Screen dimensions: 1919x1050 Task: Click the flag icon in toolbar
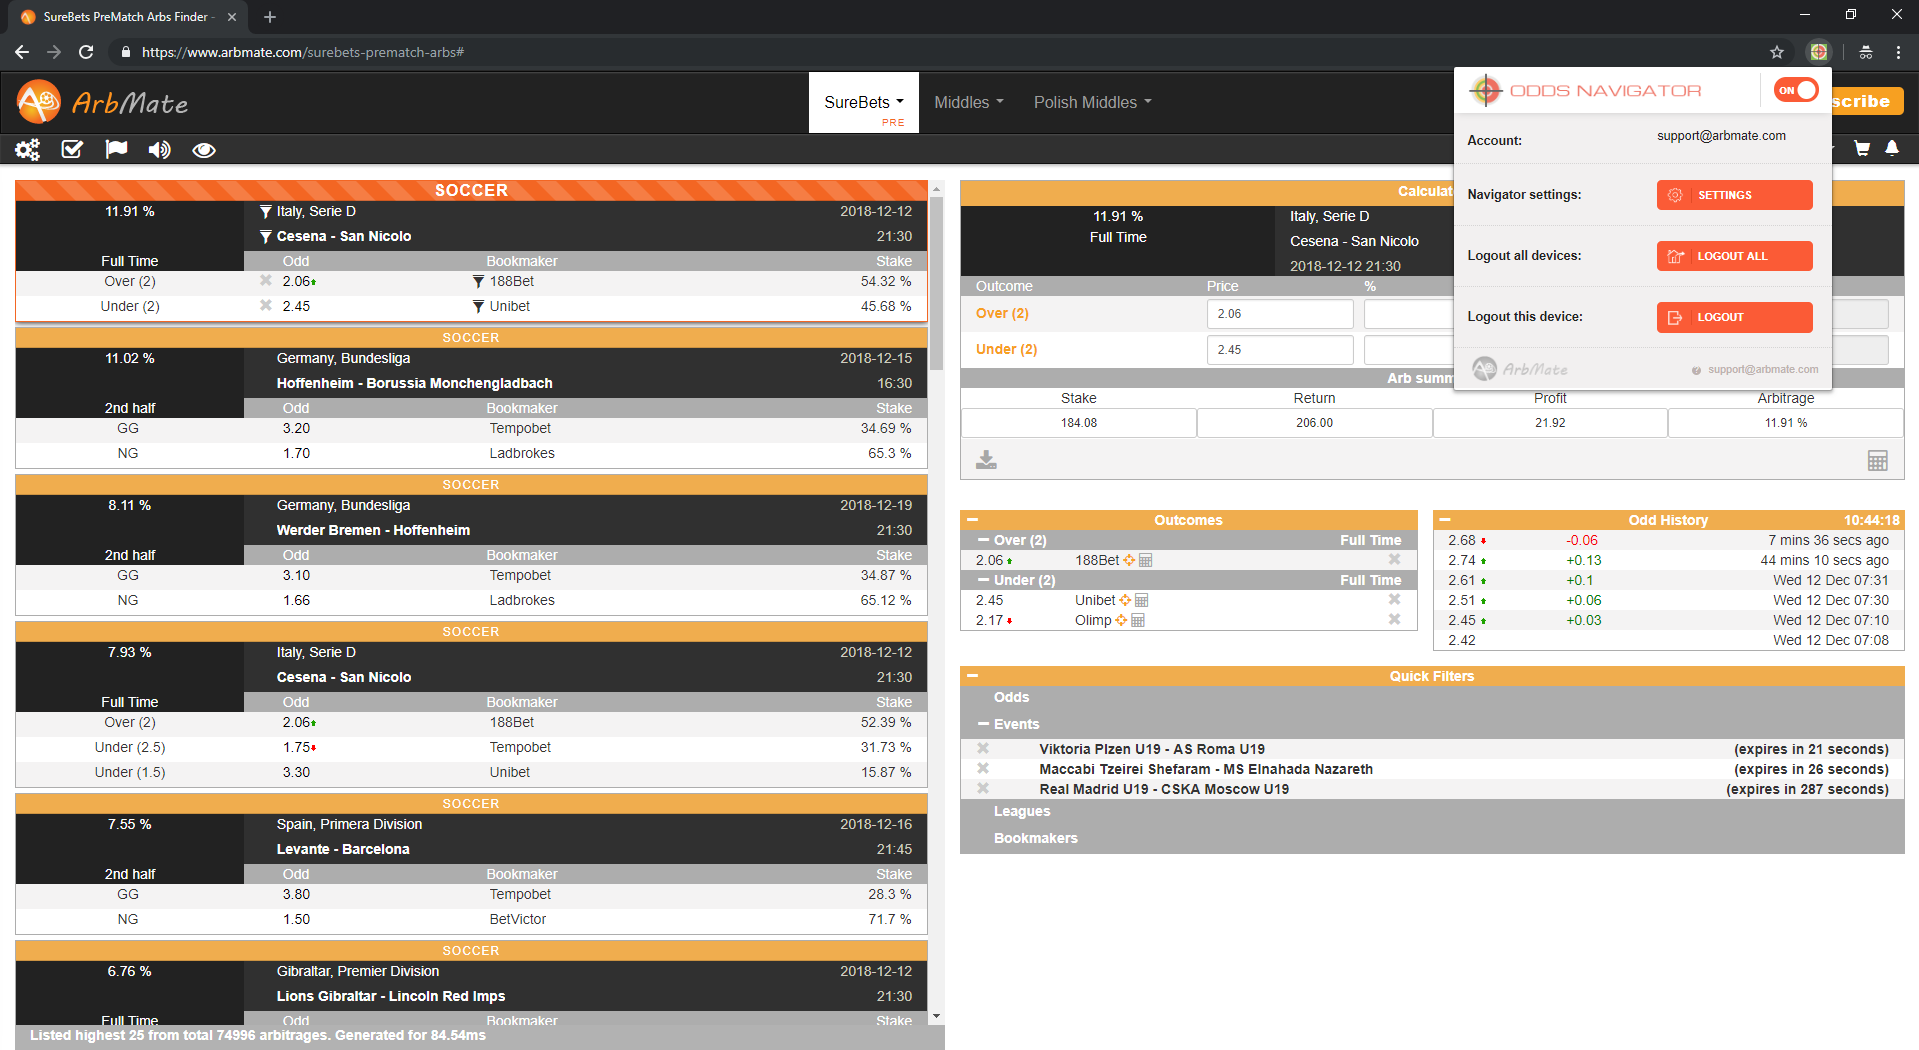[116, 149]
